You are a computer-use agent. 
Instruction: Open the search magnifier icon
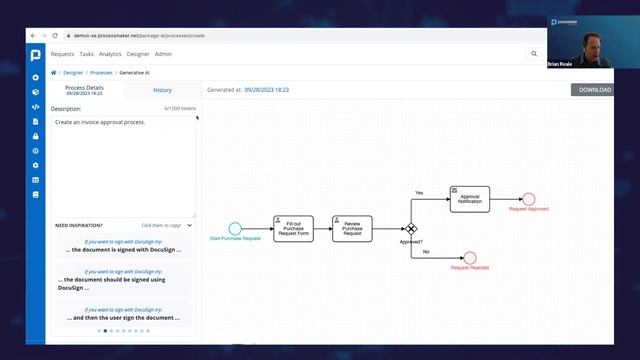click(534, 54)
